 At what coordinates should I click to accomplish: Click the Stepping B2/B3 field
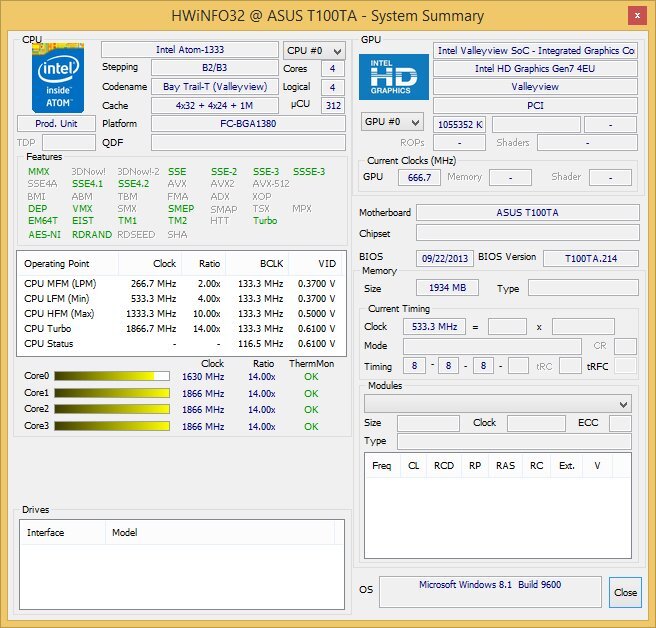pyautogui.click(x=215, y=68)
